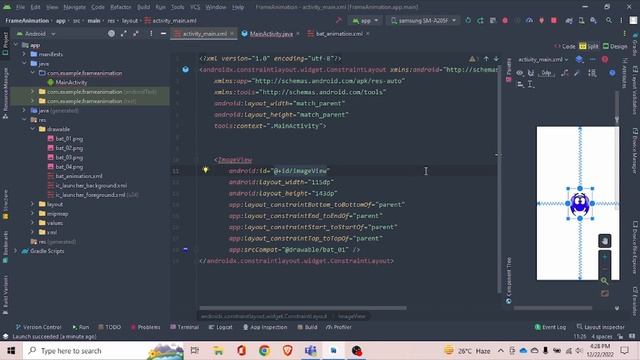
Task: Select the bat ImageView in design preview
Action: tap(580, 204)
